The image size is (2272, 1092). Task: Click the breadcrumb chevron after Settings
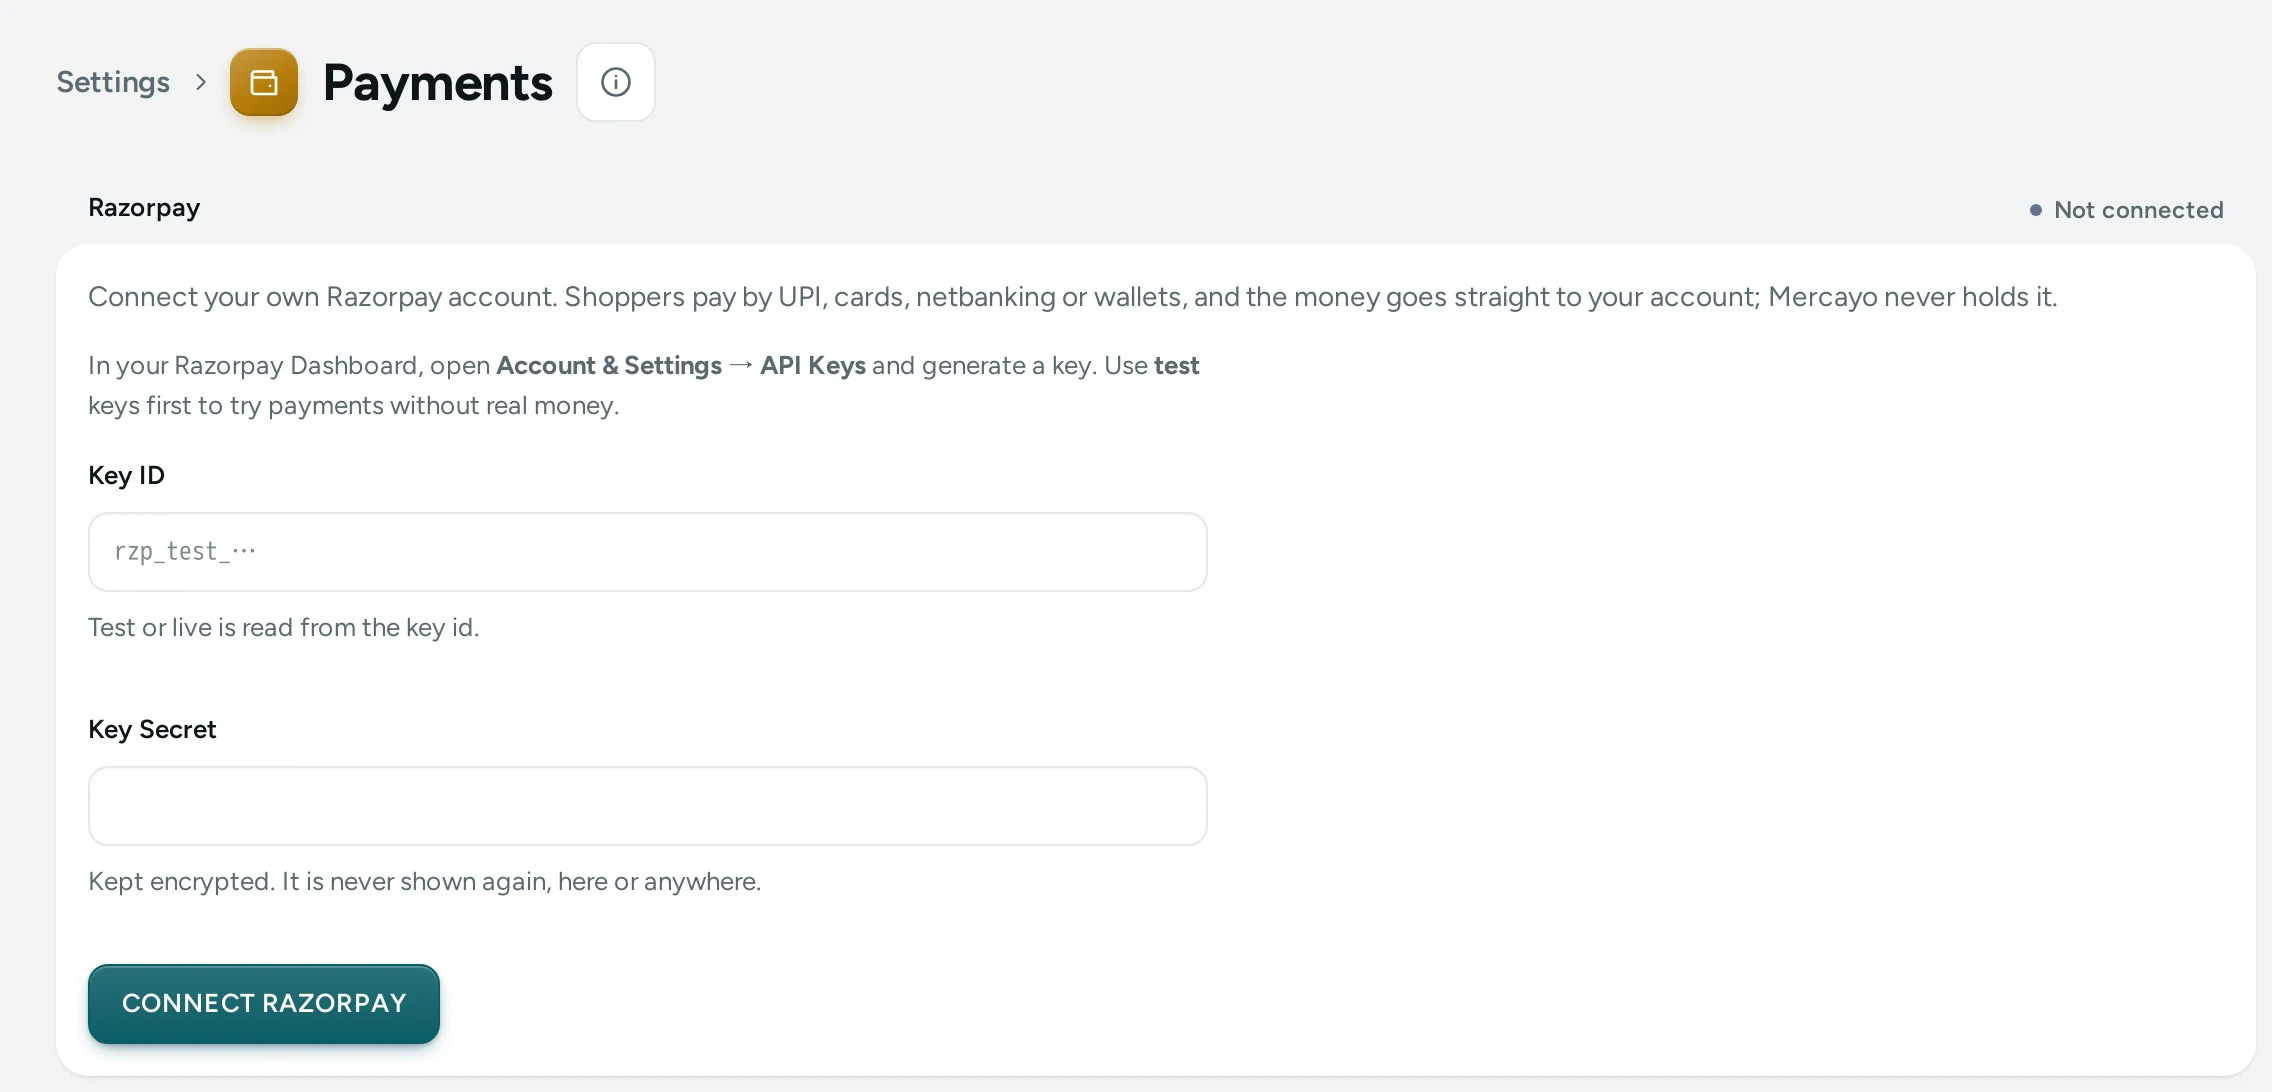pos(201,82)
